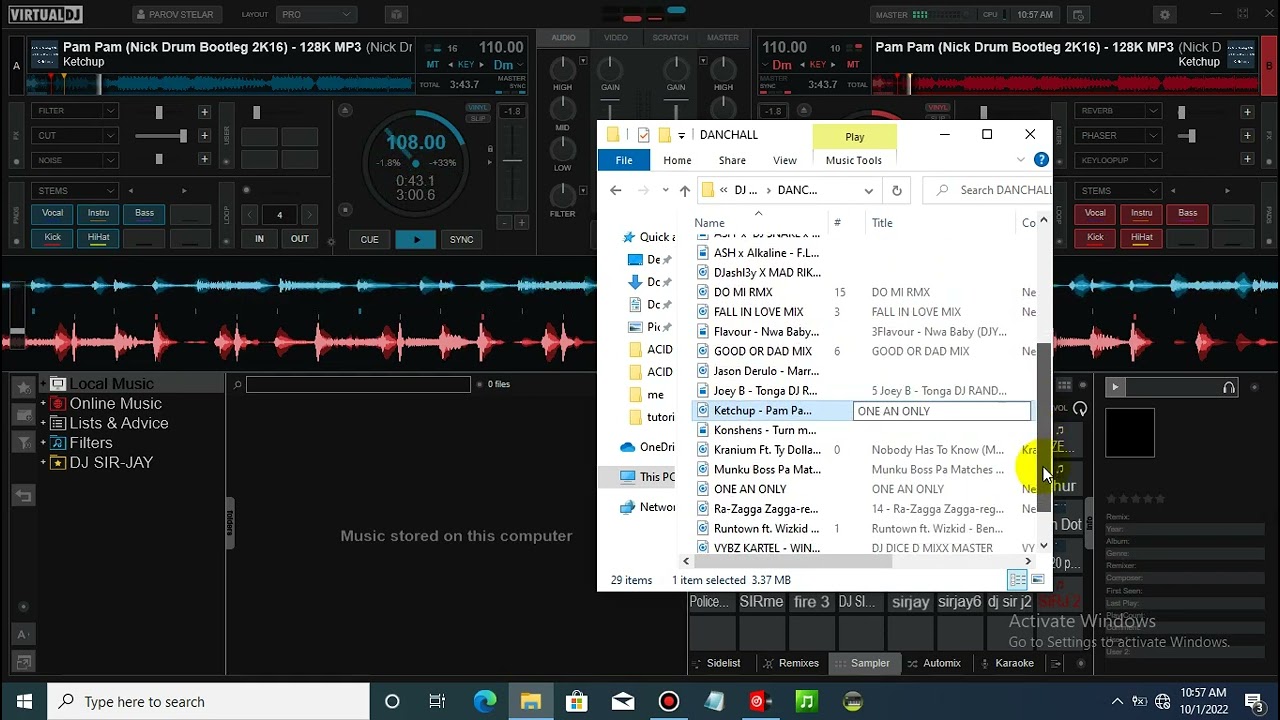Toggle deck B HiHat stem pad
1280x720 pixels.
tap(1141, 238)
